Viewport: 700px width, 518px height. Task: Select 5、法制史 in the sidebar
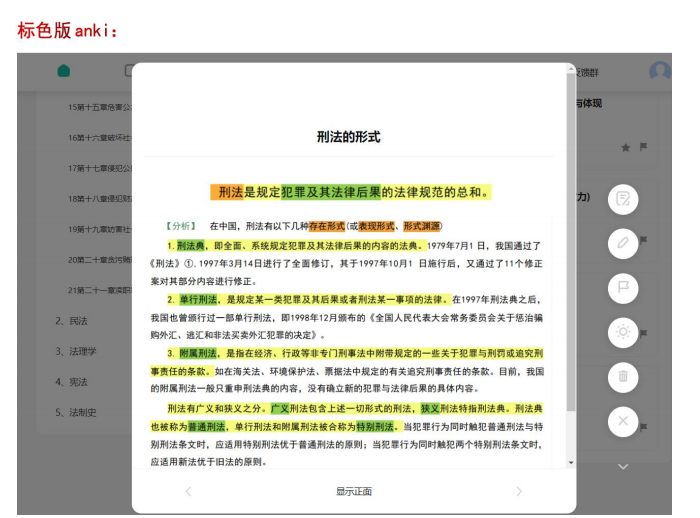pos(75,412)
